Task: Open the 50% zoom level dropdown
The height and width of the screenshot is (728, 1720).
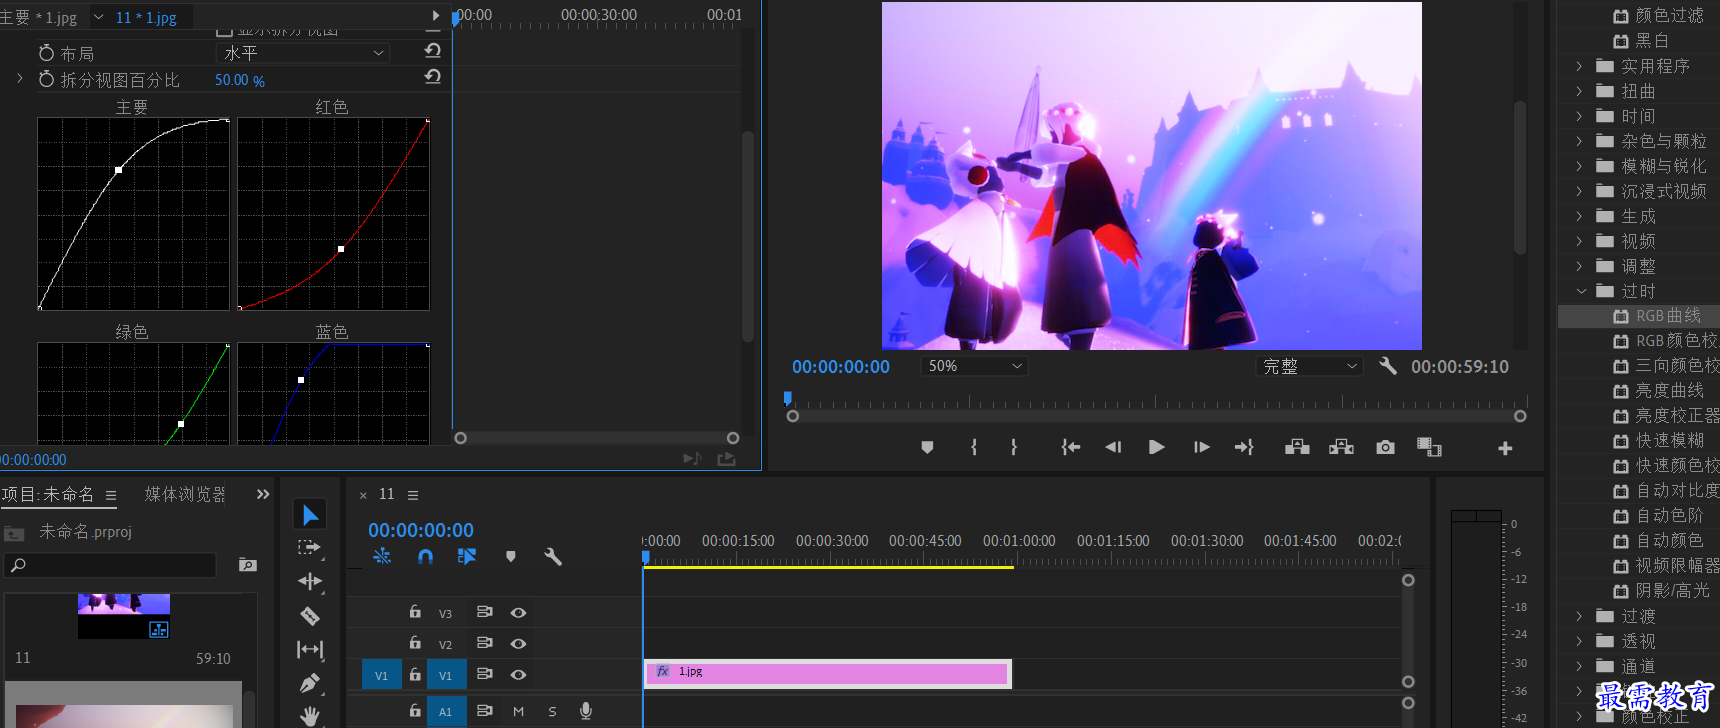Action: coord(974,366)
